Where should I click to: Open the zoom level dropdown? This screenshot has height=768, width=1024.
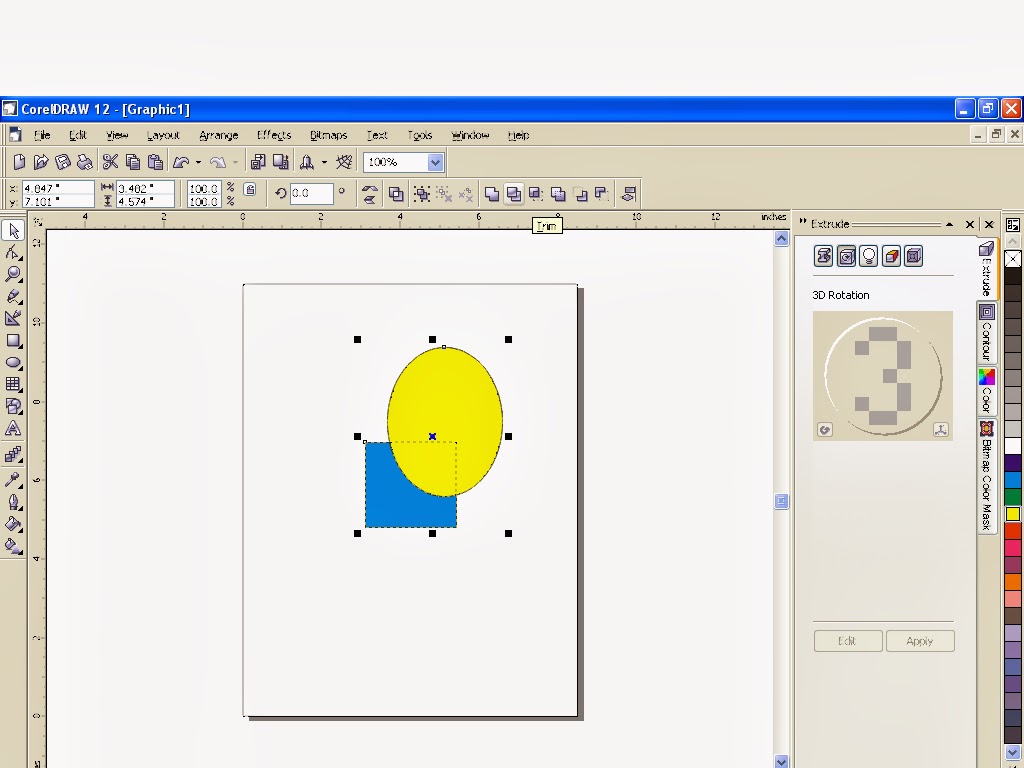[436, 162]
